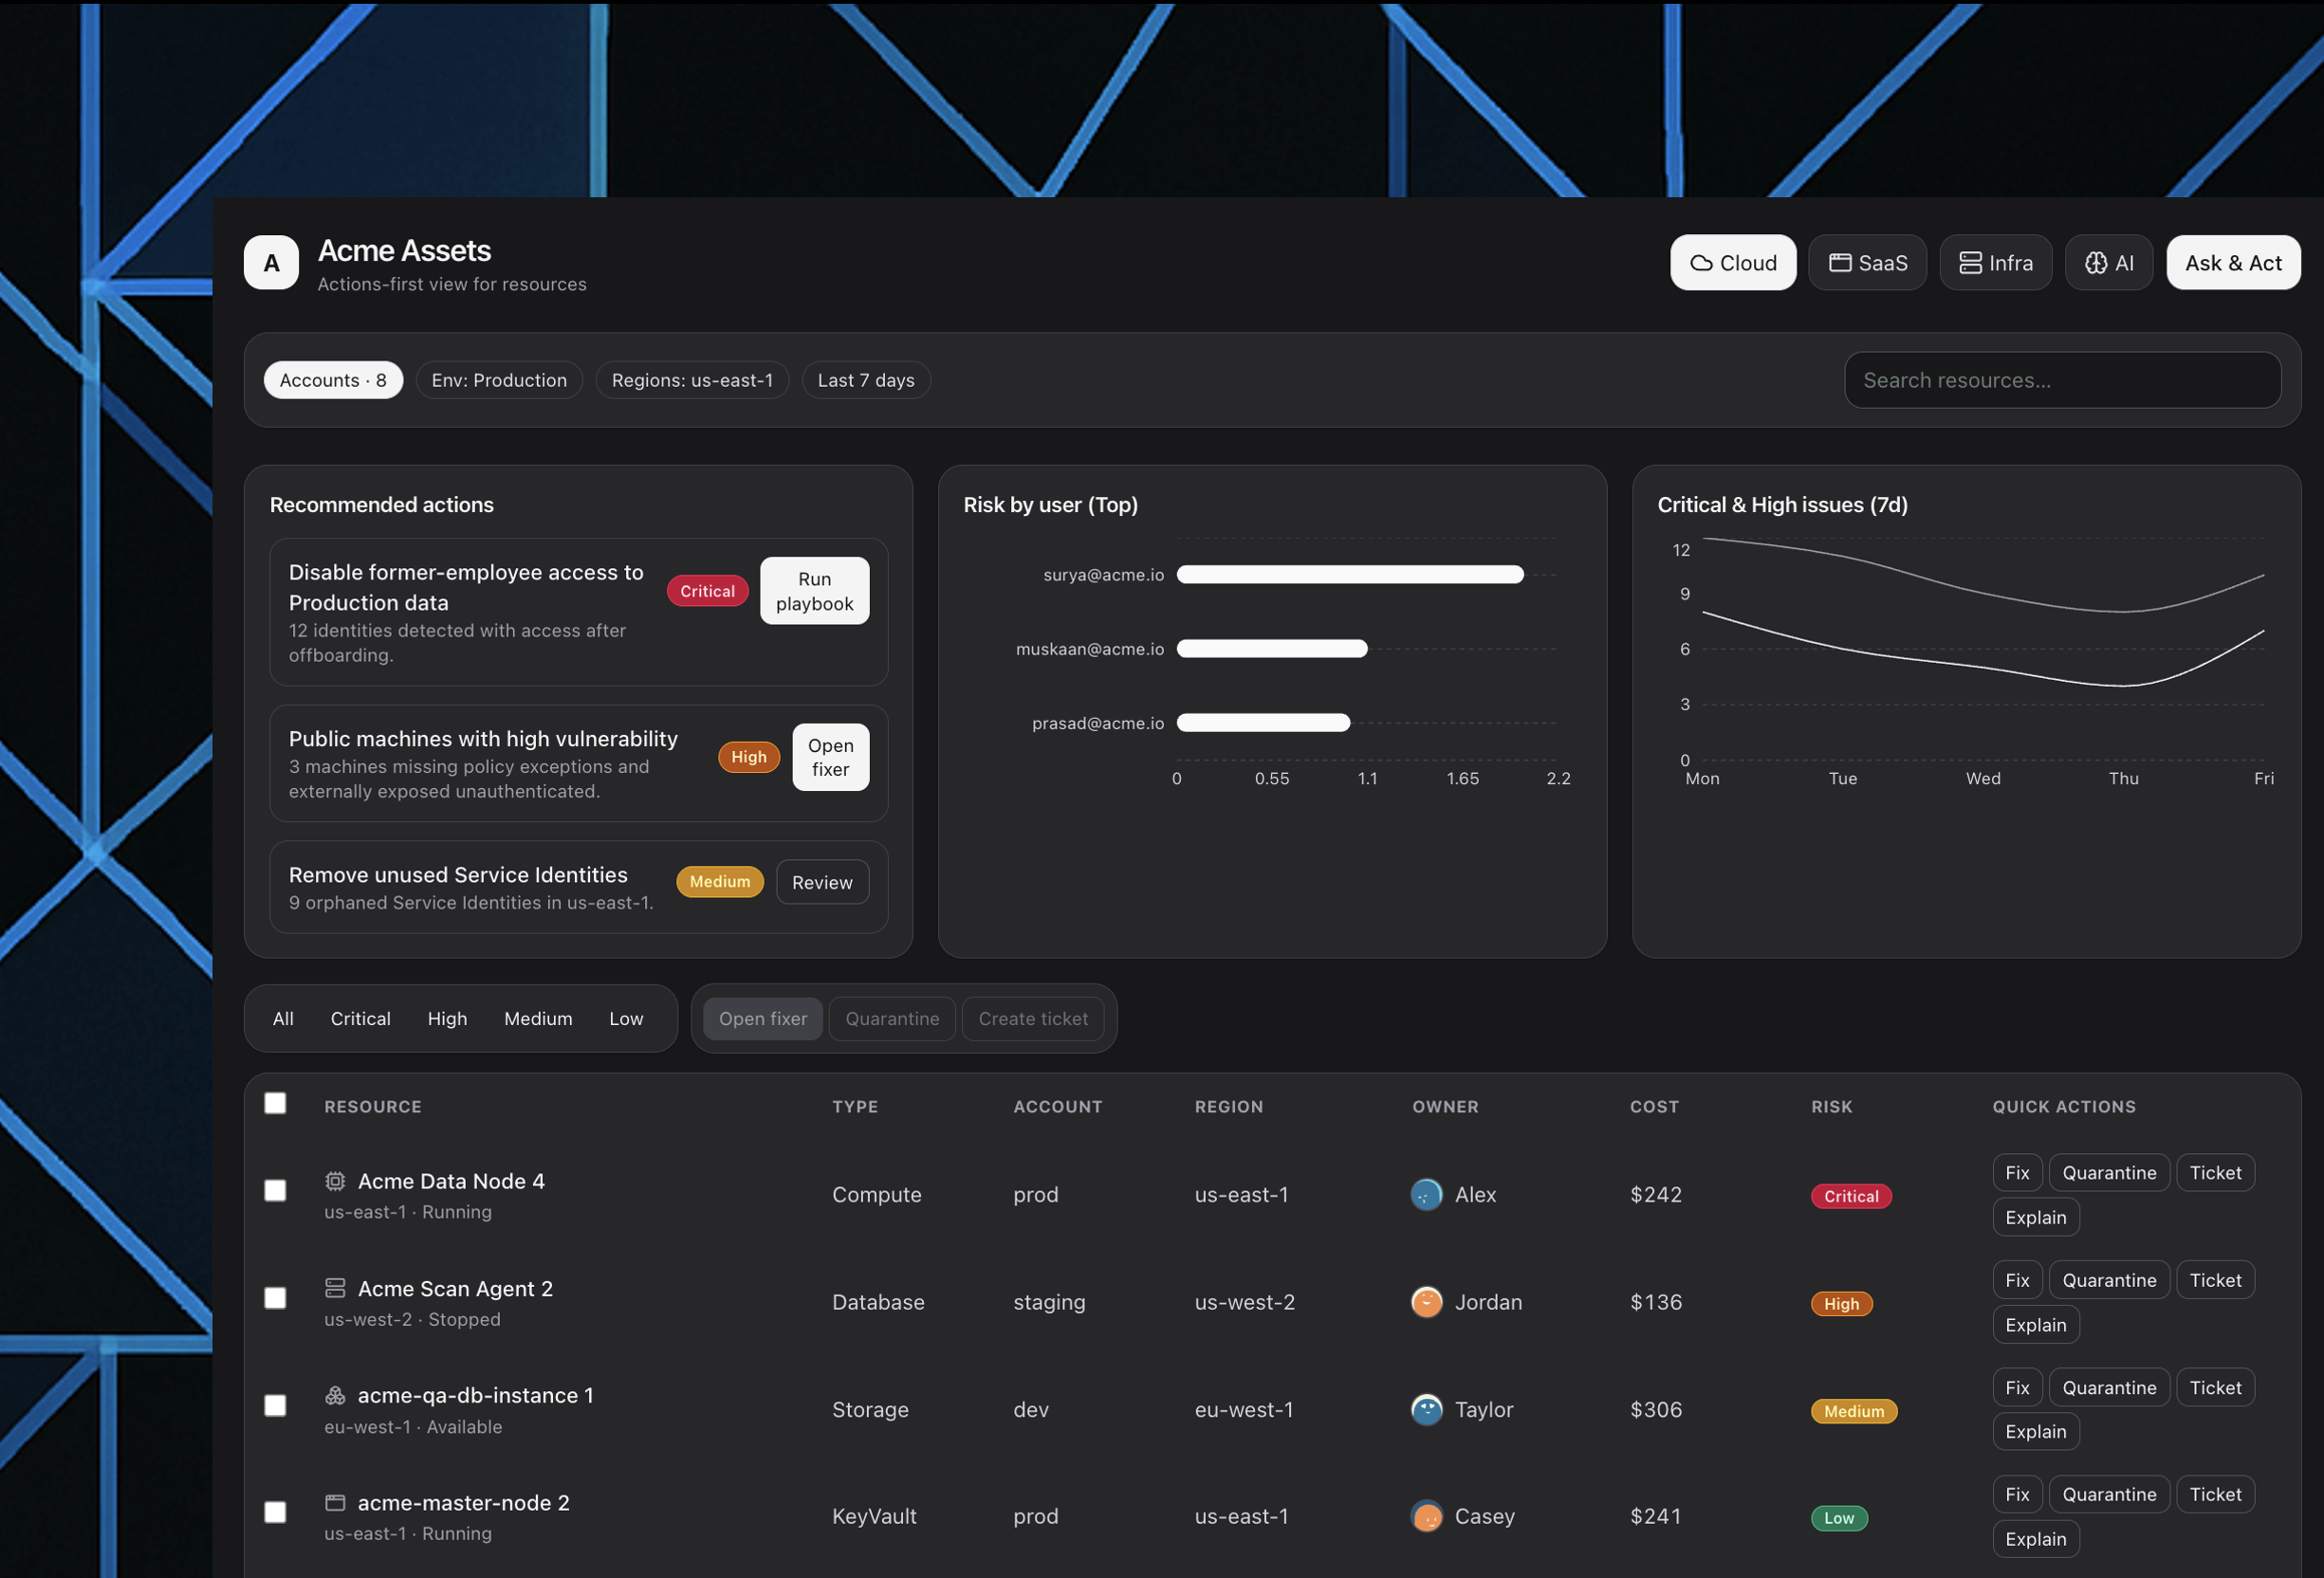This screenshot has height=1578, width=2324.
Task: Click Jordan's owner avatar
Action: pos(1426,1301)
